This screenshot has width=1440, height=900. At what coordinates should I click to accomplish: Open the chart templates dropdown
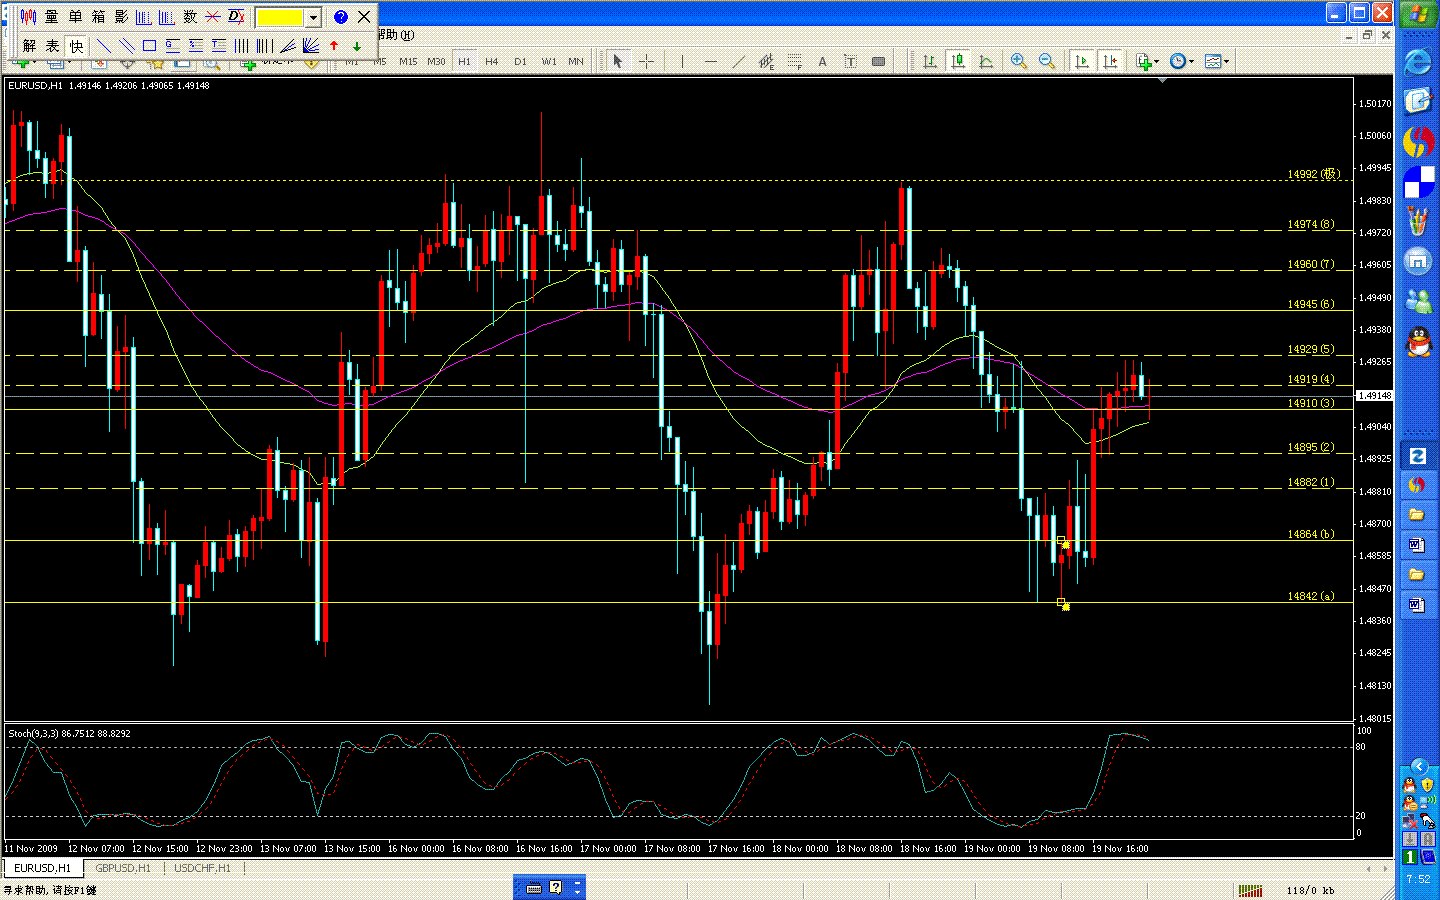coord(1217,62)
